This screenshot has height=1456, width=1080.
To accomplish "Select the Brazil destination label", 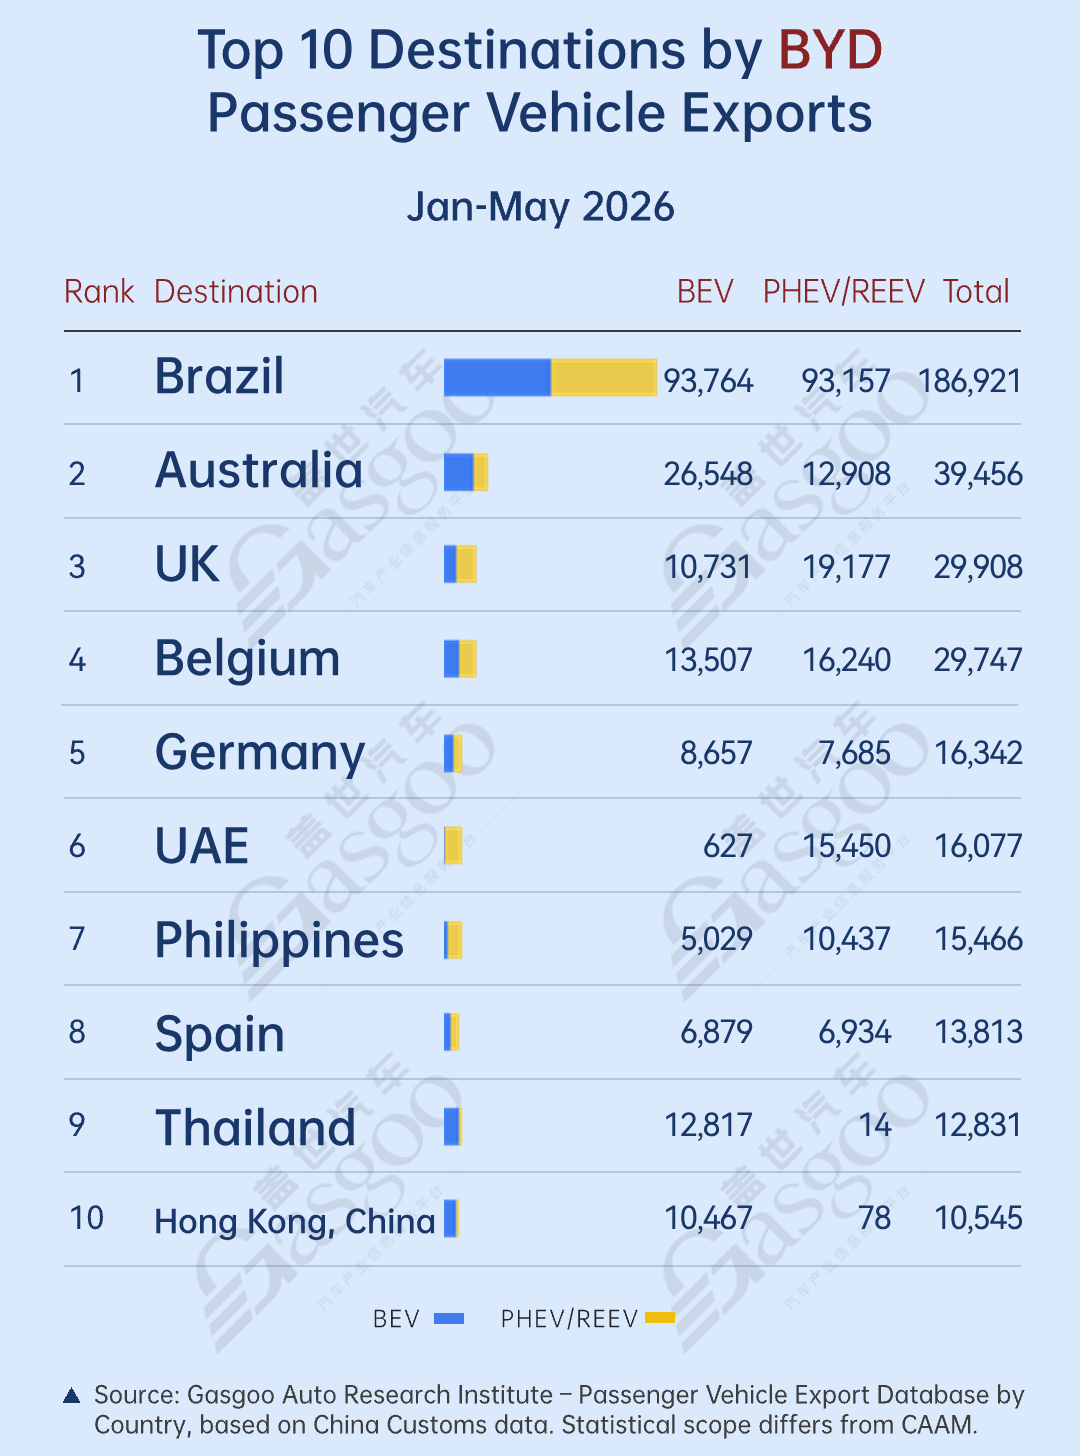I will point(220,377).
